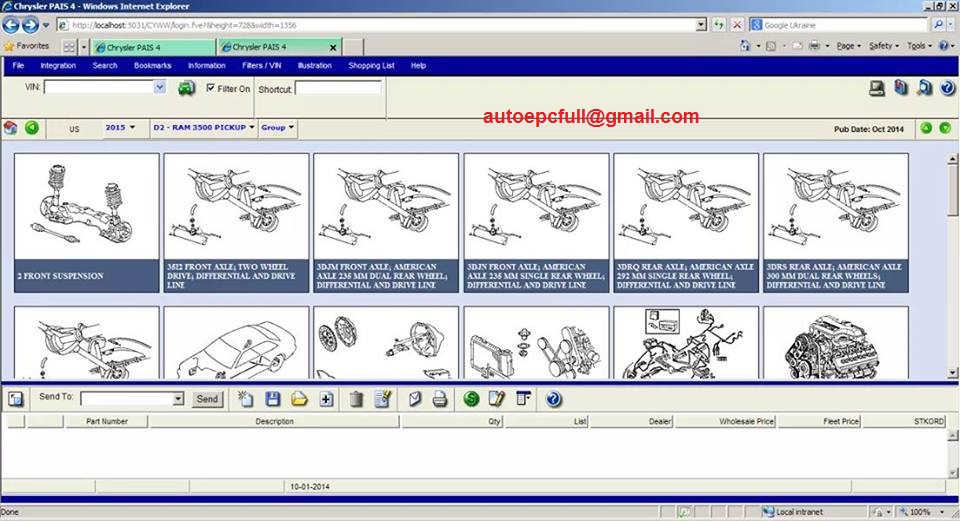Click the Part Number column header

107,421
